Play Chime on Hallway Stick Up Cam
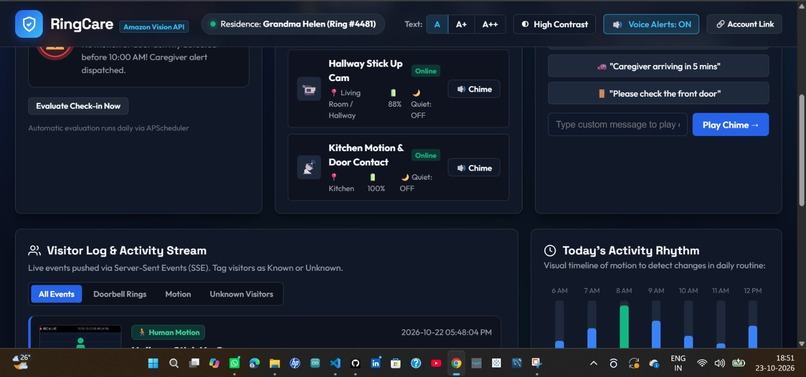The width and height of the screenshot is (806, 377). coord(474,89)
